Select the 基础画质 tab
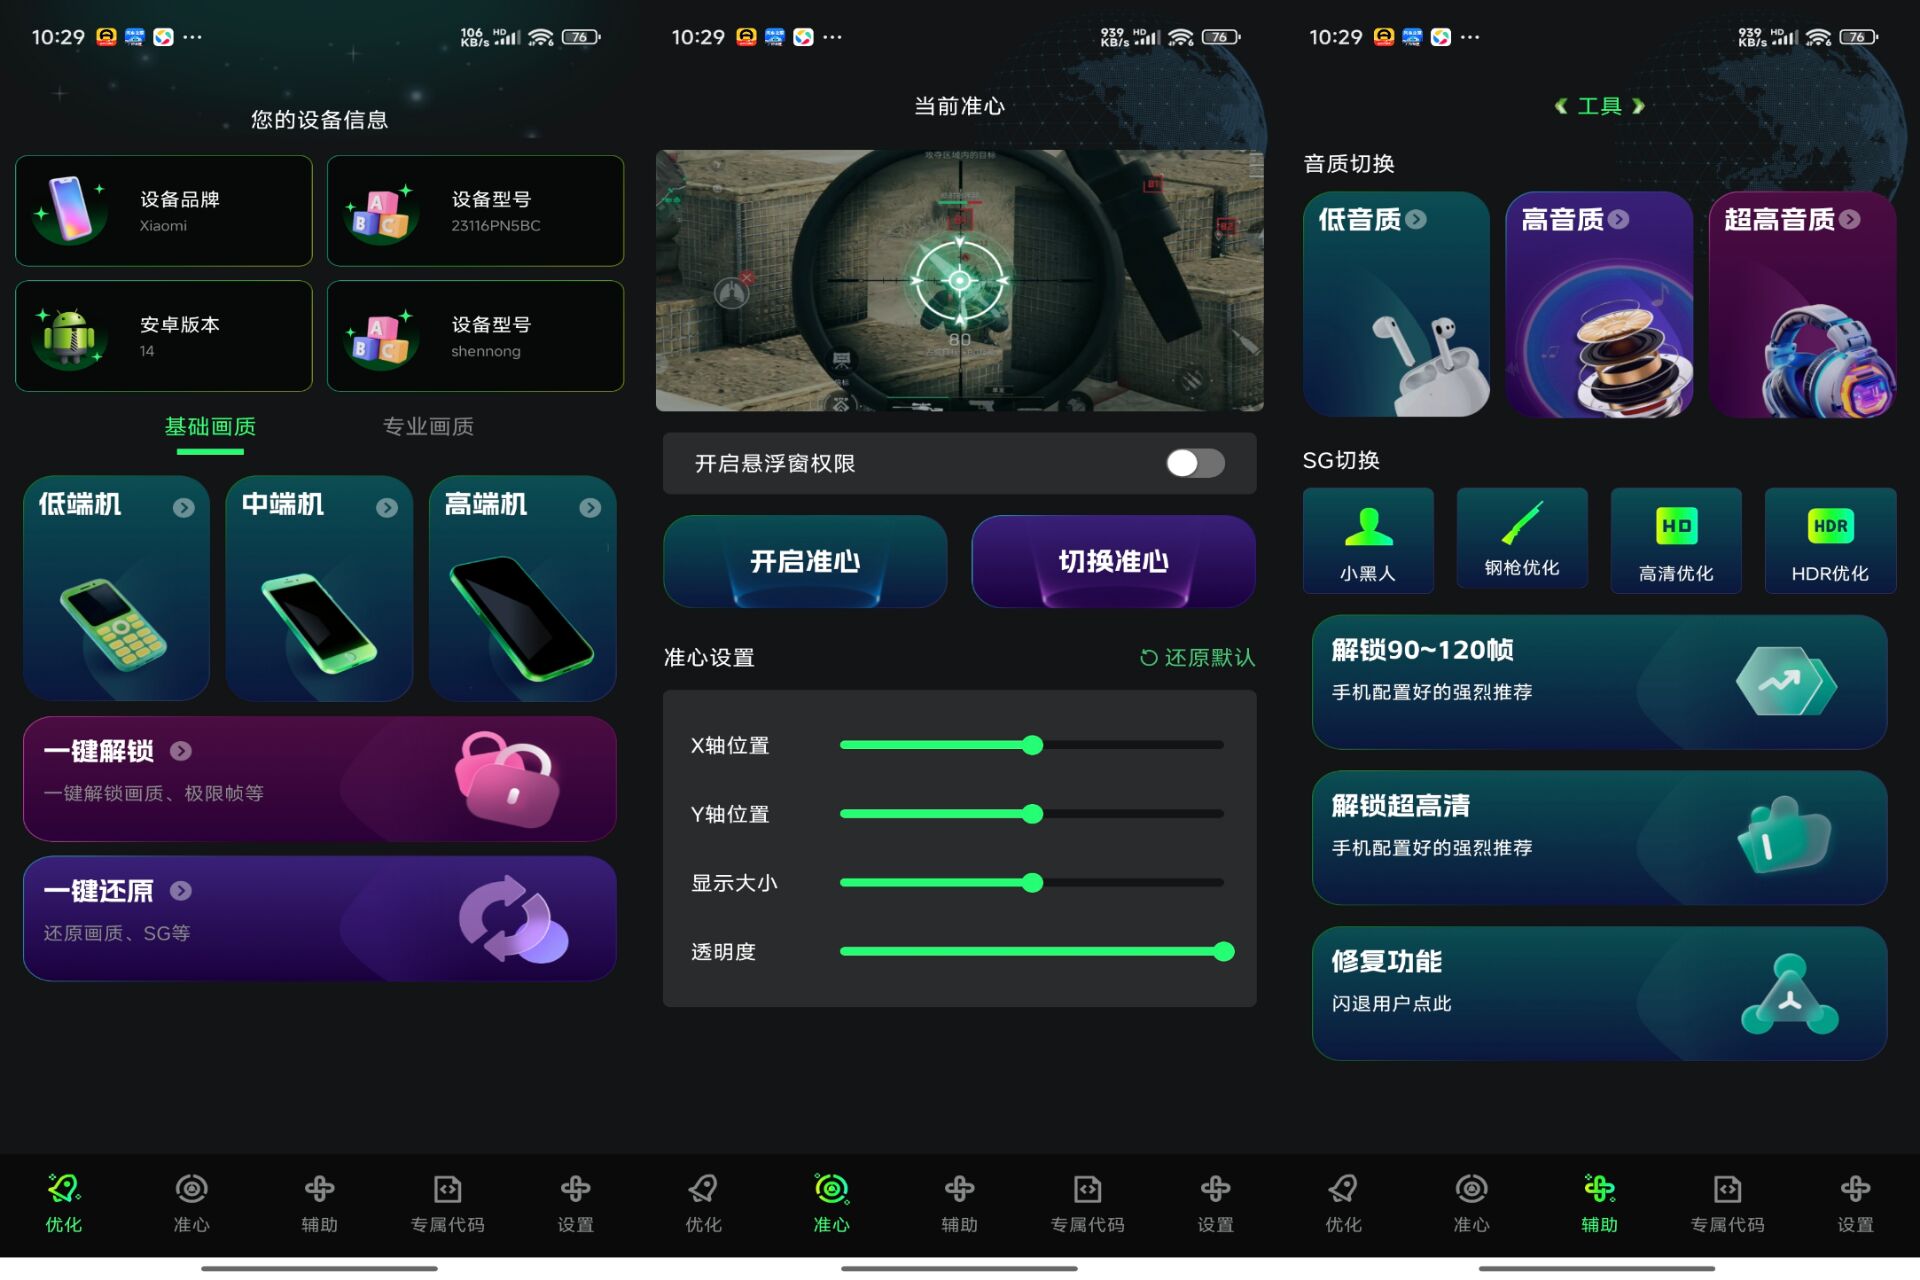The width and height of the screenshot is (1920, 1280). (210, 426)
